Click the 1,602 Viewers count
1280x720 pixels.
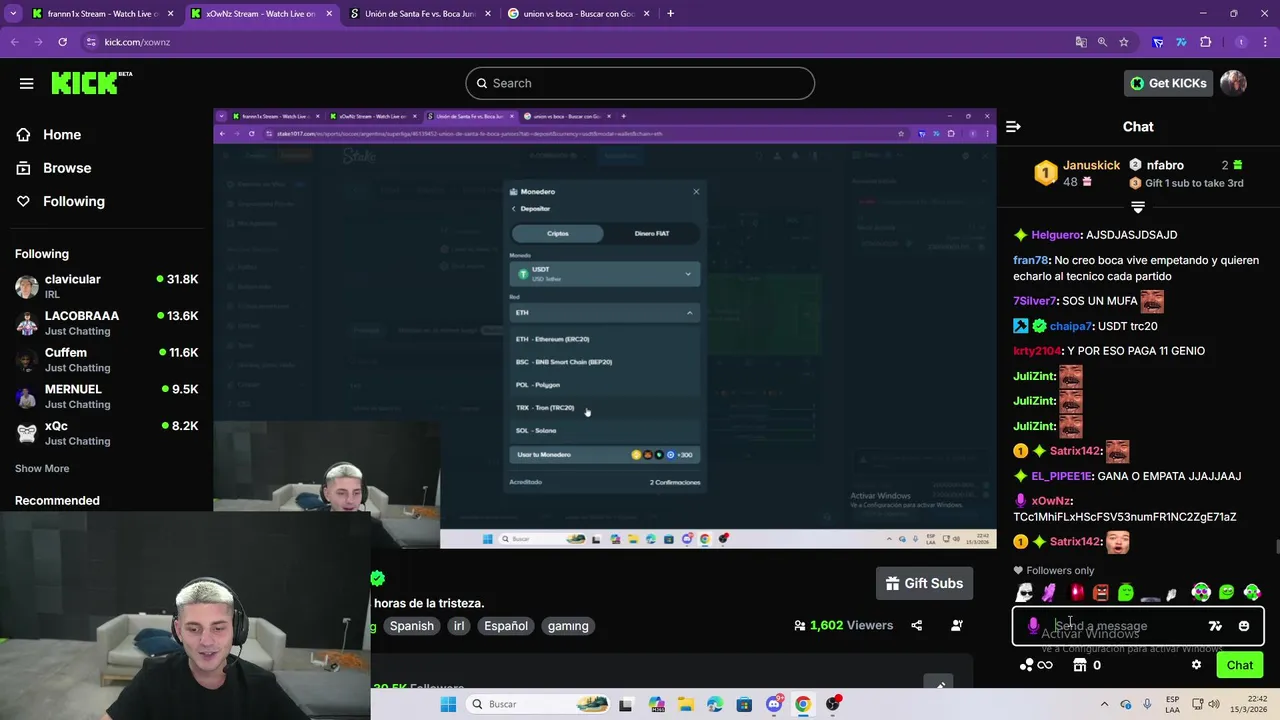pos(843,625)
